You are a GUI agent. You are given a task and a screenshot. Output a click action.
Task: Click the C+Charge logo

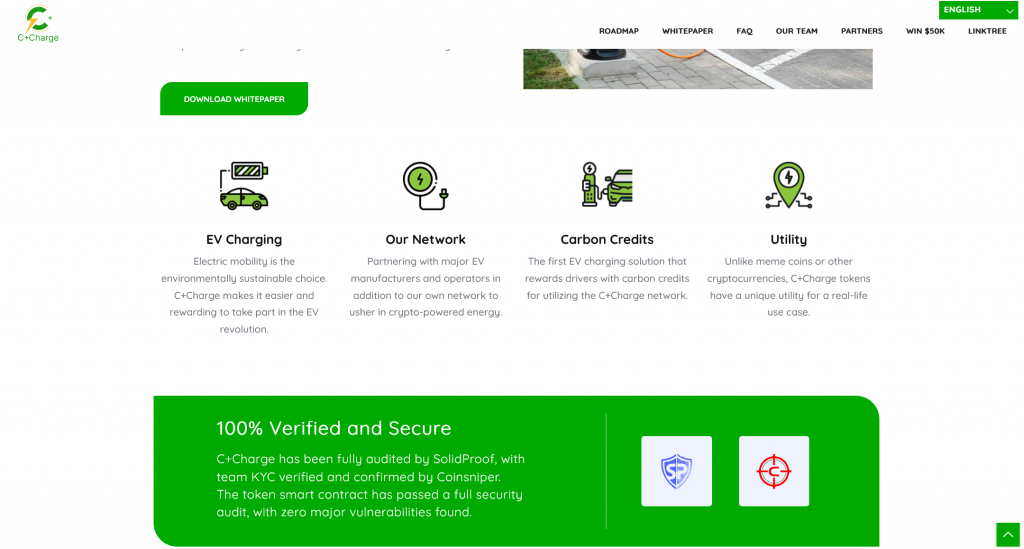coord(38,24)
